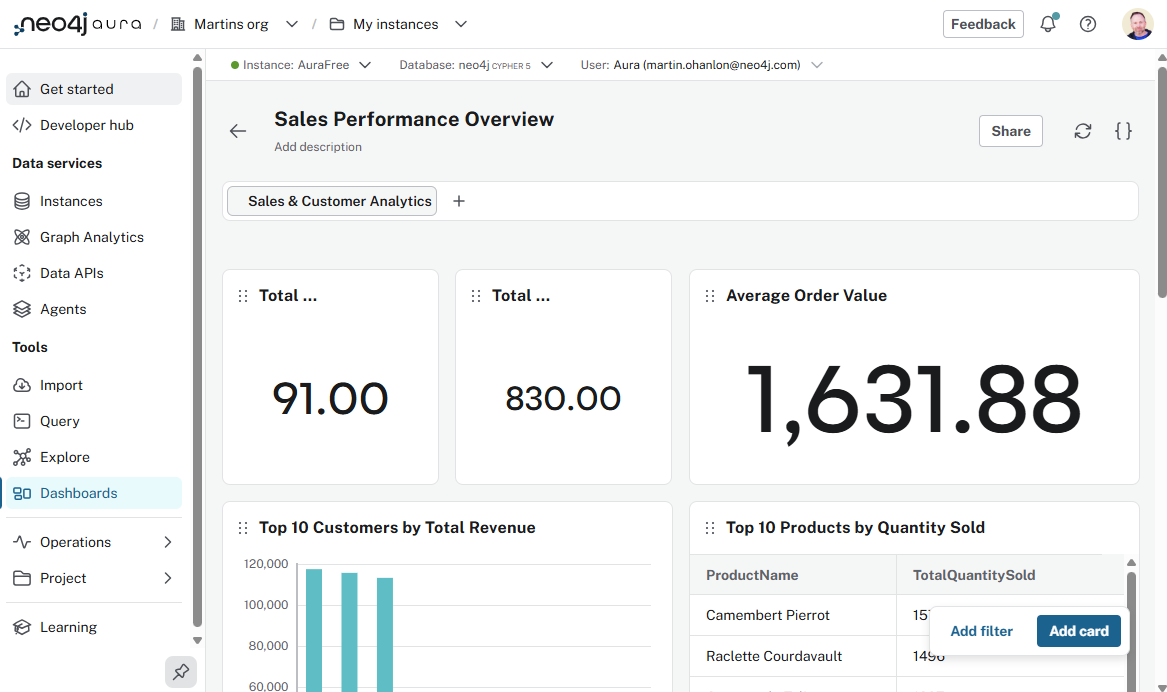Expand the Database neo4j dropdown
This screenshot has width=1167, height=692.
pos(546,64)
